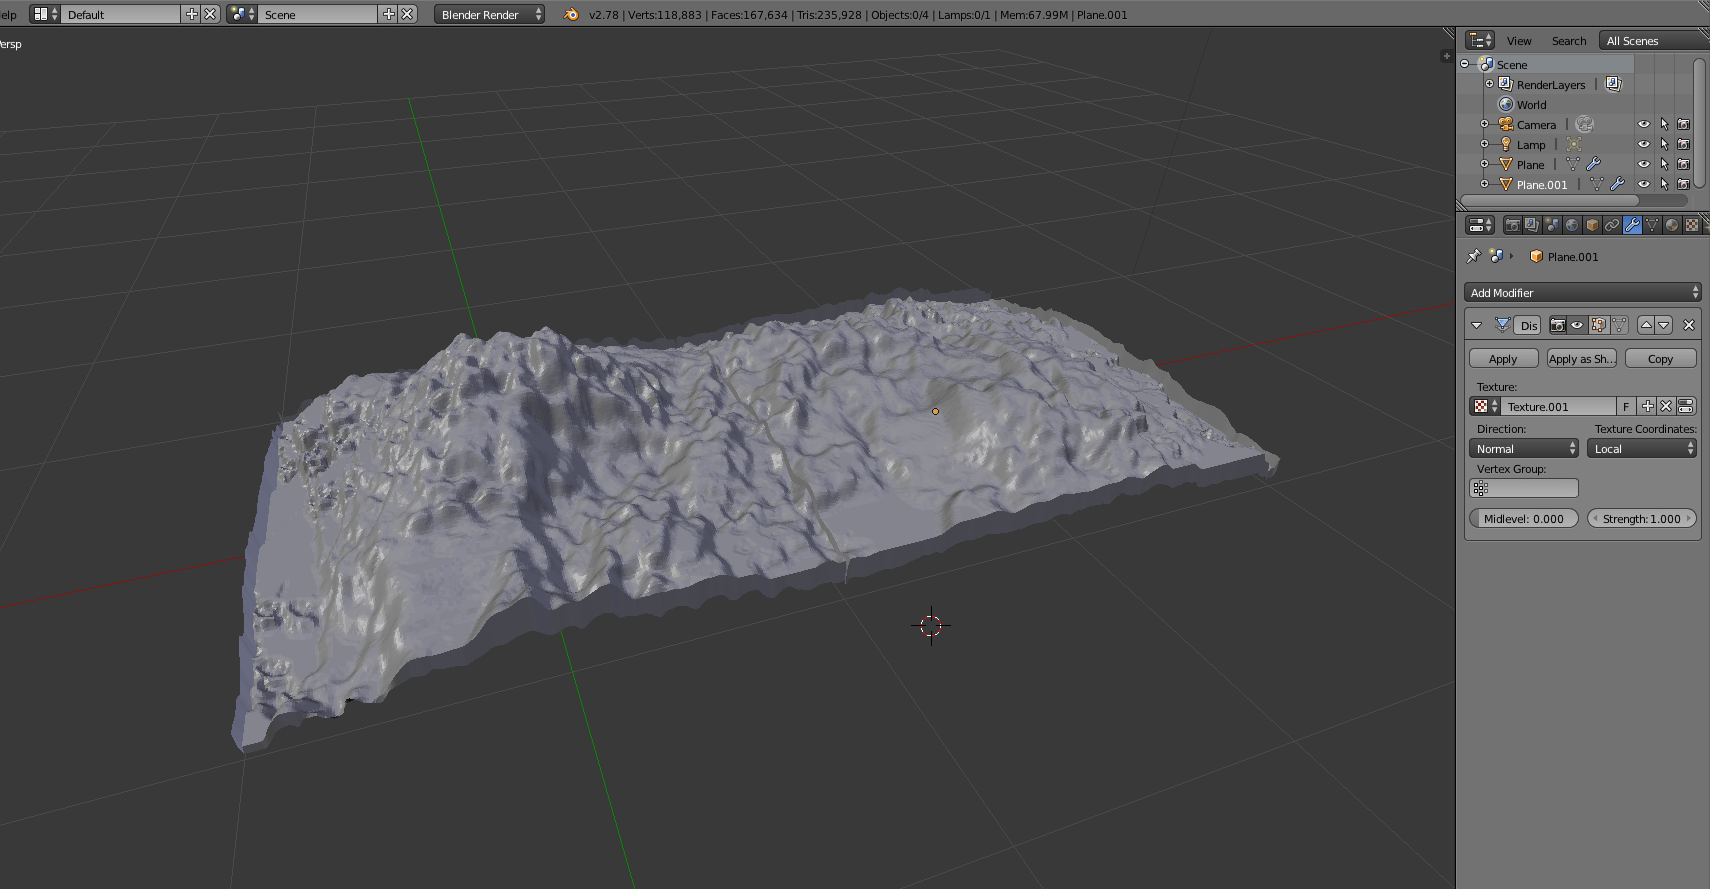The image size is (1710, 889).
Task: Move the Displace modifier down
Action: click(x=1664, y=325)
